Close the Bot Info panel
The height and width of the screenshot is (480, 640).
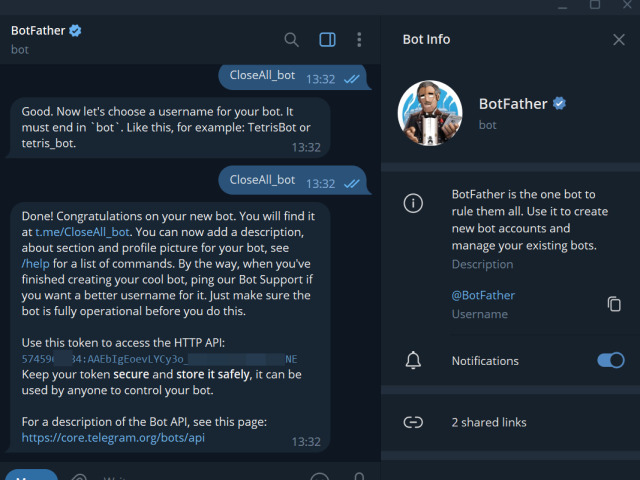point(619,40)
